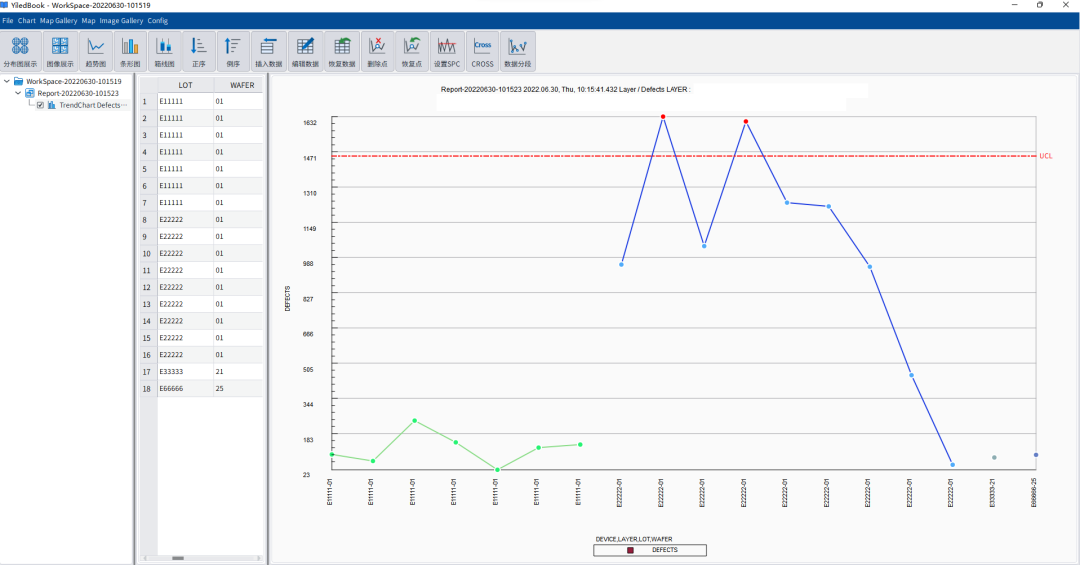
Task: Toggle the TrendChart Defects checkbox
Action: 40,105
